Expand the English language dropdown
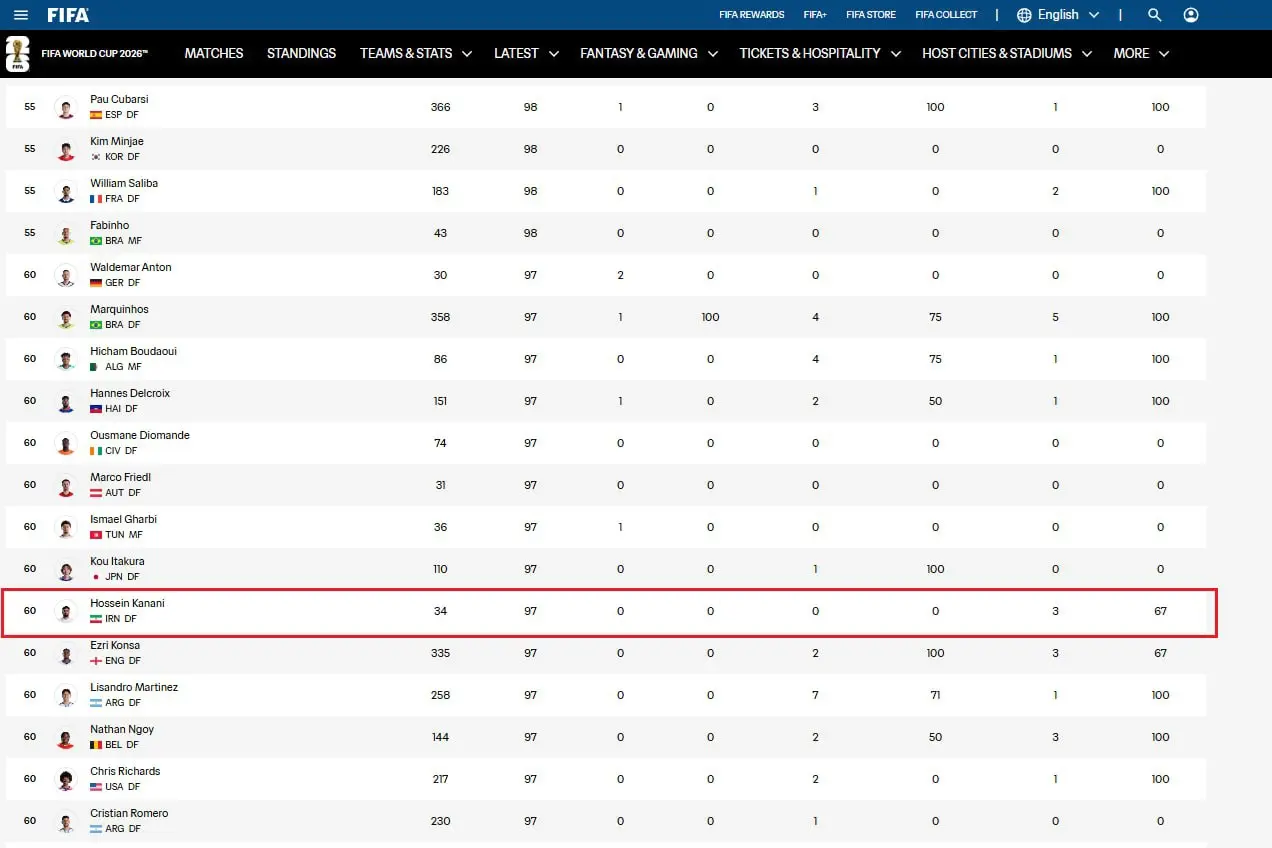 [1058, 15]
